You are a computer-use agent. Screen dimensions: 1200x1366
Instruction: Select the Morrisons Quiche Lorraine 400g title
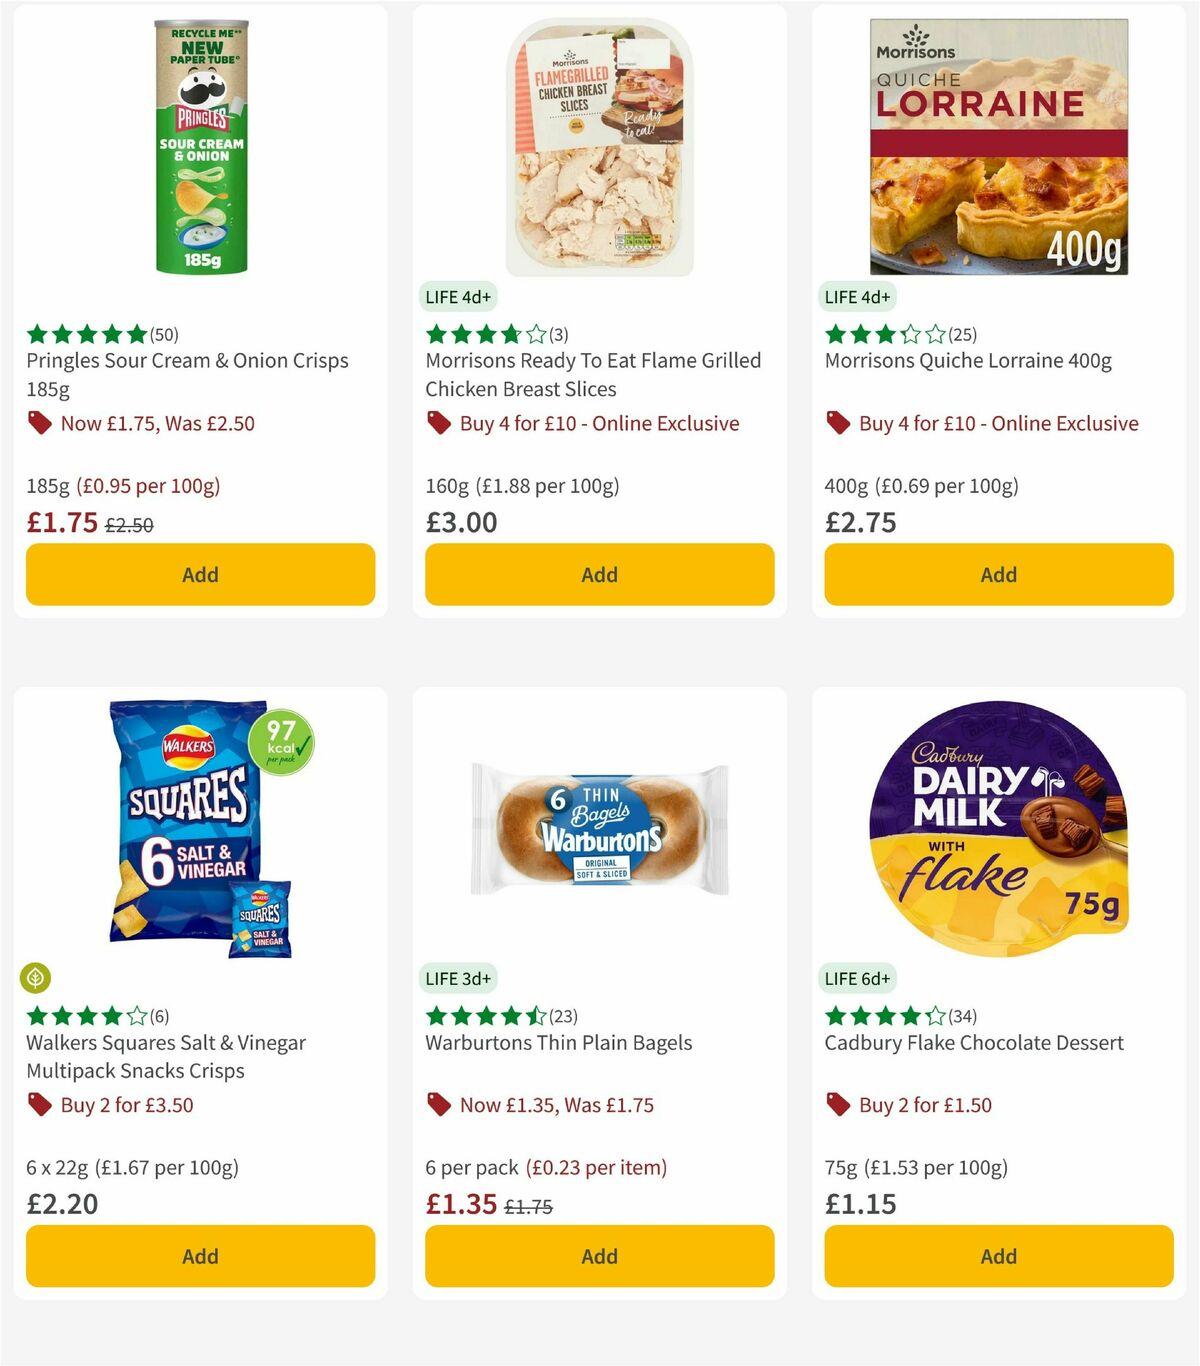pos(968,361)
